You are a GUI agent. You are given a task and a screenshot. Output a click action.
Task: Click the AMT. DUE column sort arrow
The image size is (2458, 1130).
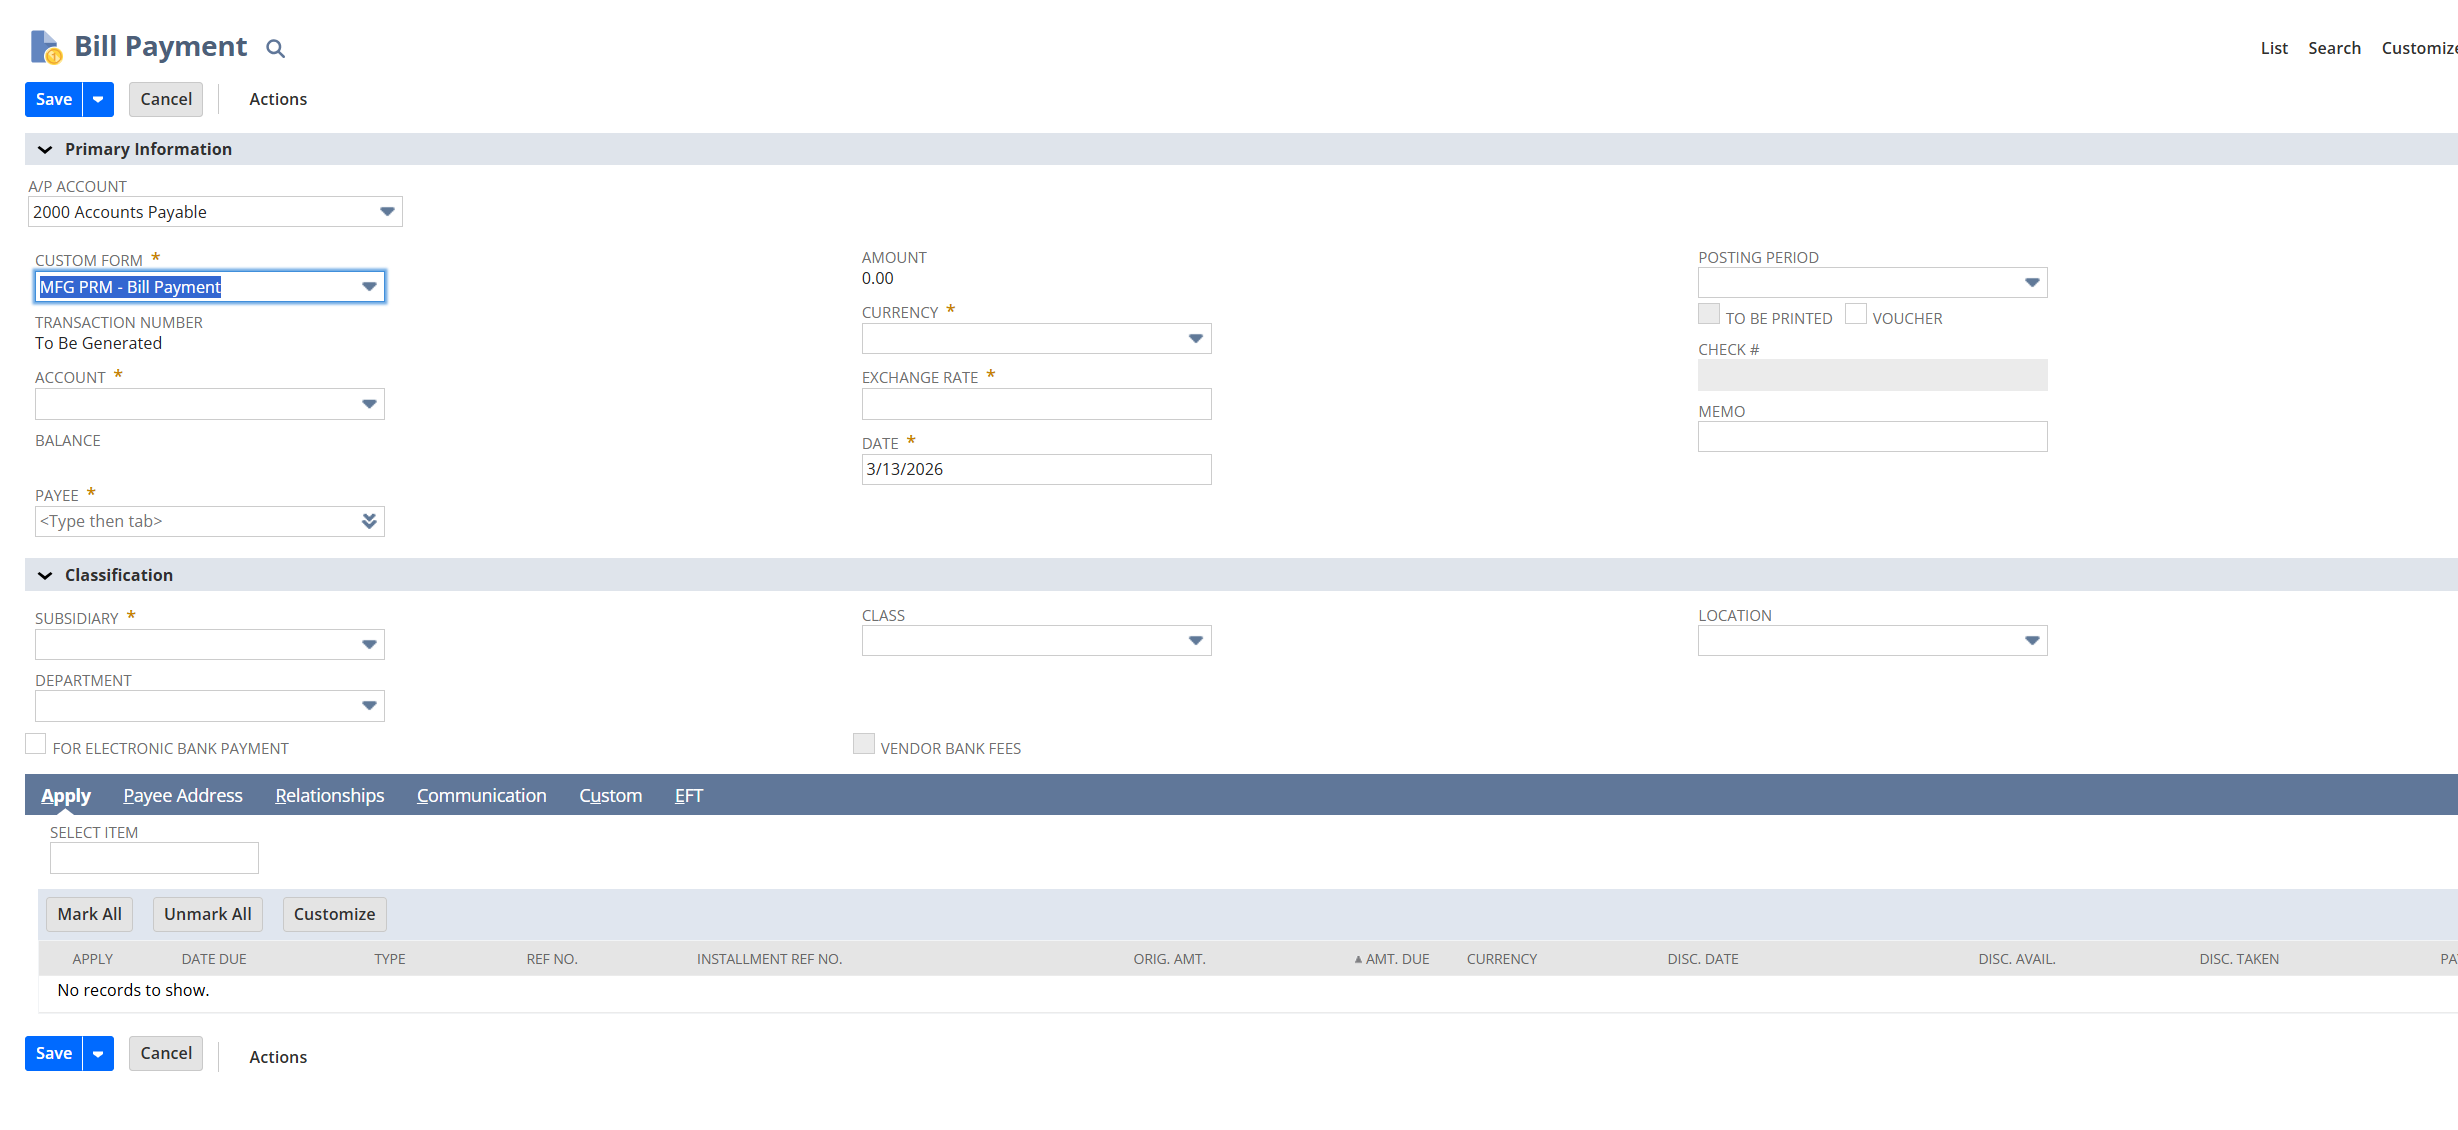click(x=1358, y=959)
